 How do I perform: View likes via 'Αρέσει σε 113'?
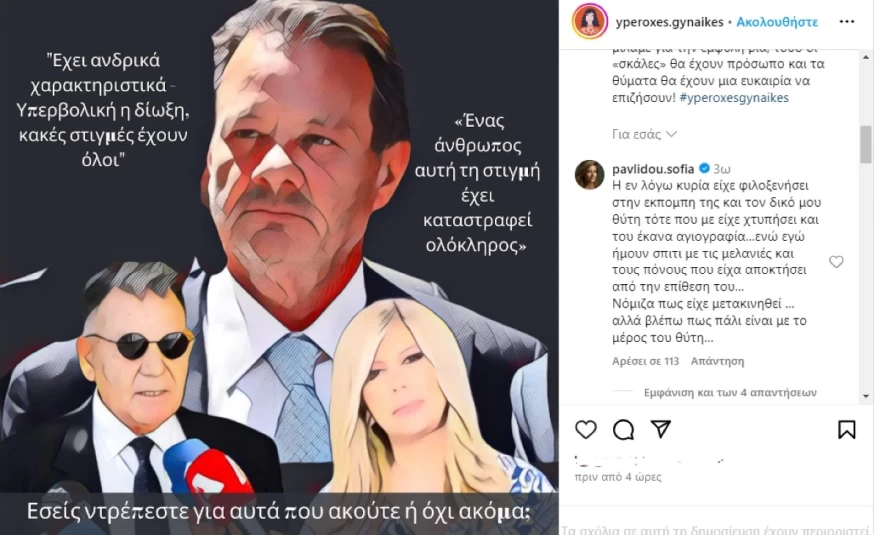[645, 361]
